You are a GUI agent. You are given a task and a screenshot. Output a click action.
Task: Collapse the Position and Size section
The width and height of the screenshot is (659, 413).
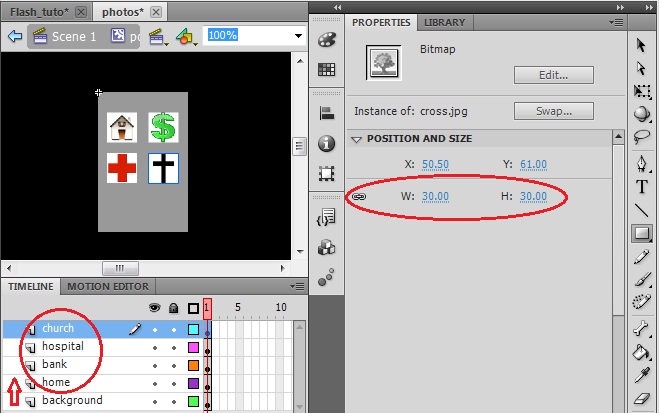tap(356, 139)
